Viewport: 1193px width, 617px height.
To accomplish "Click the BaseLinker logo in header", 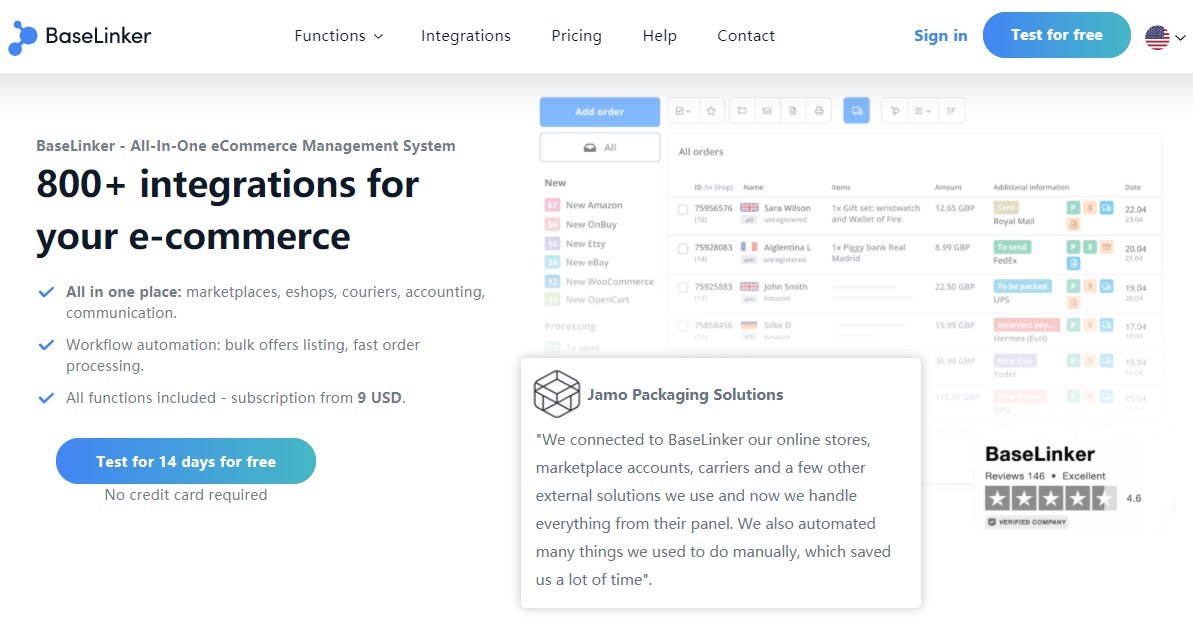I will (80, 36).
